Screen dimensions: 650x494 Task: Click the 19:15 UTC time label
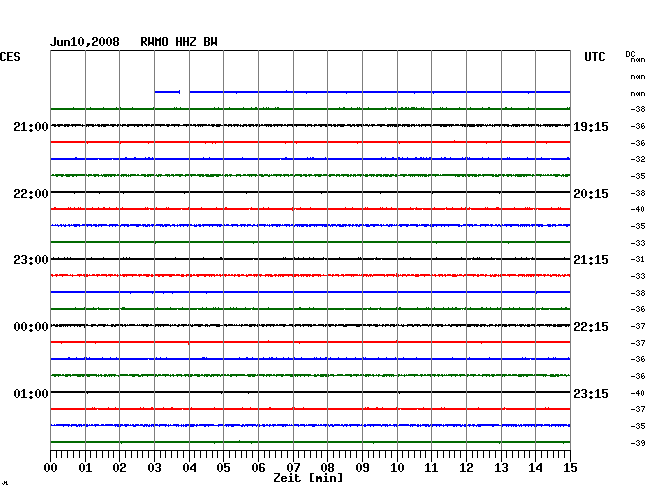[x=591, y=126]
